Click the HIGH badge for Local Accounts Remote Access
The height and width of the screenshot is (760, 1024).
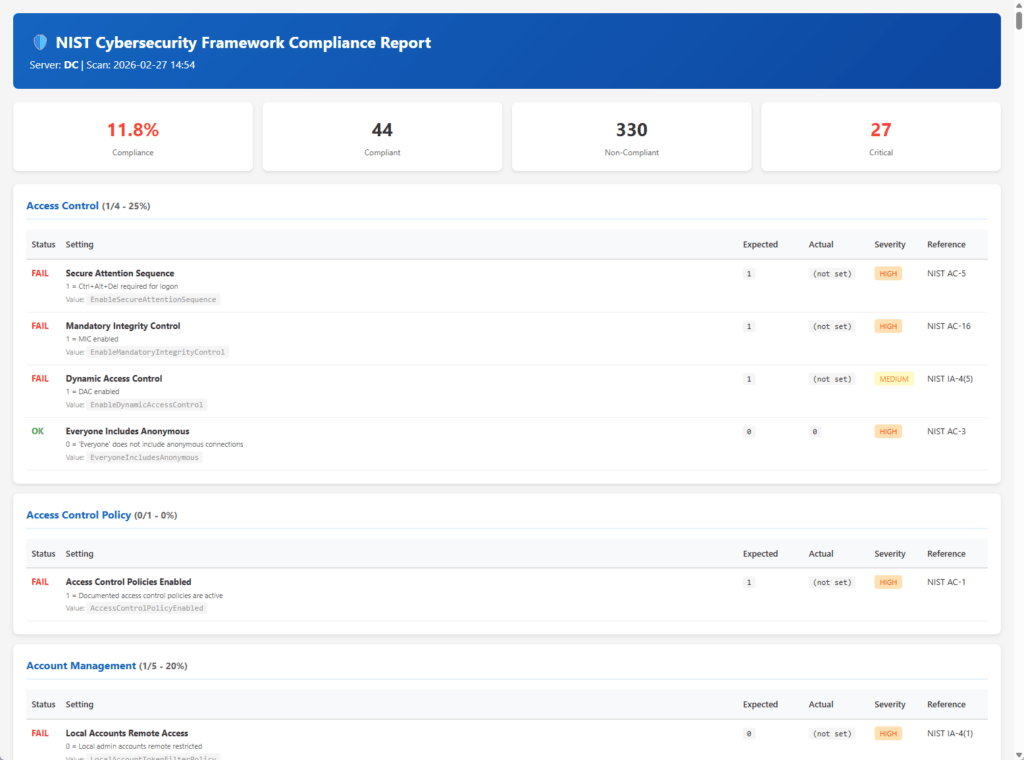pyautogui.click(x=887, y=733)
